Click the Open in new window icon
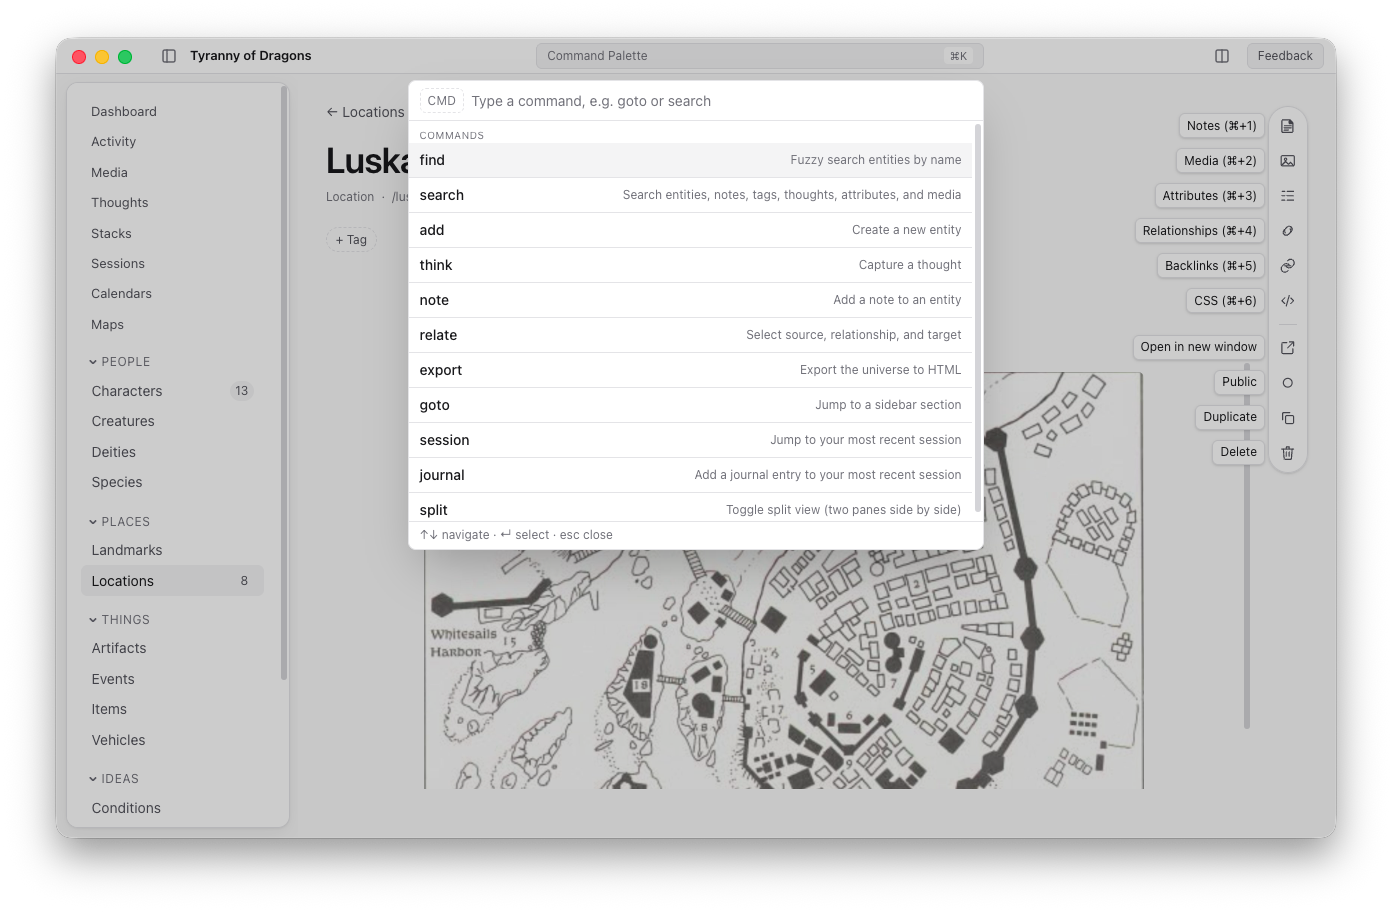 pos(1288,348)
